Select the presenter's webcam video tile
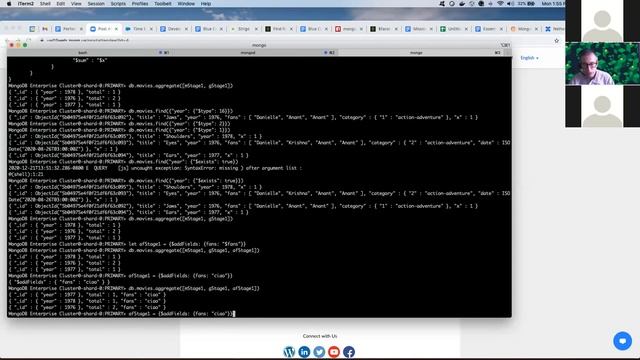The image size is (640, 360). (602, 64)
